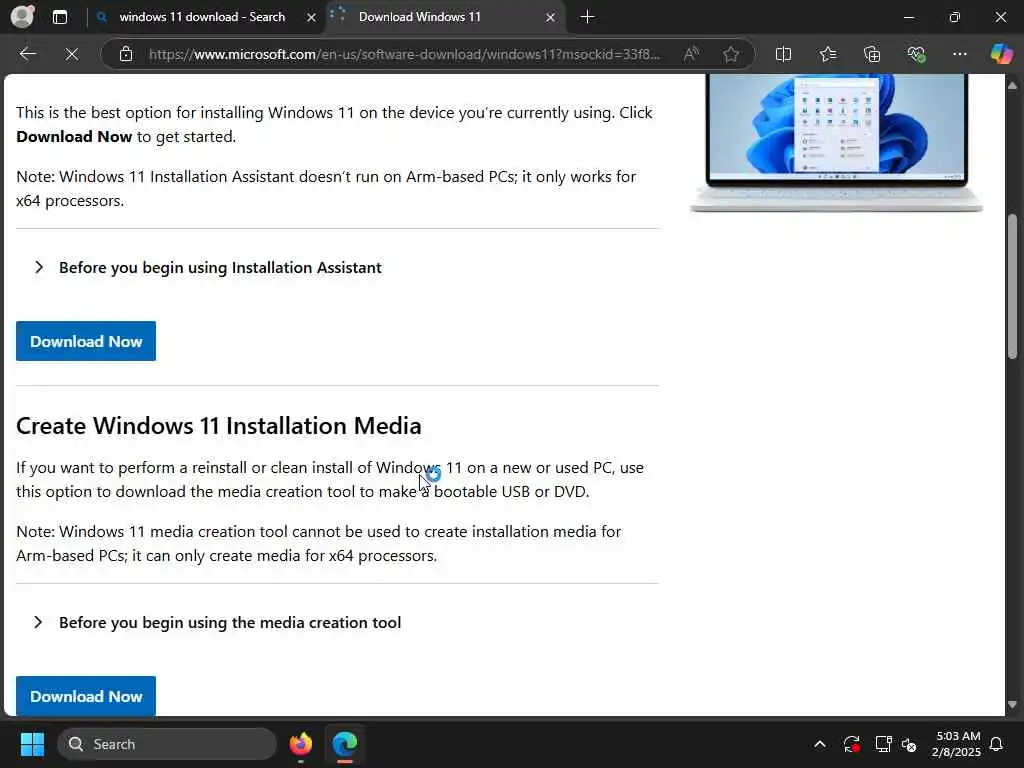Screen dimensions: 1024x768
Task: Open the Favorites list icon
Action: 827,54
